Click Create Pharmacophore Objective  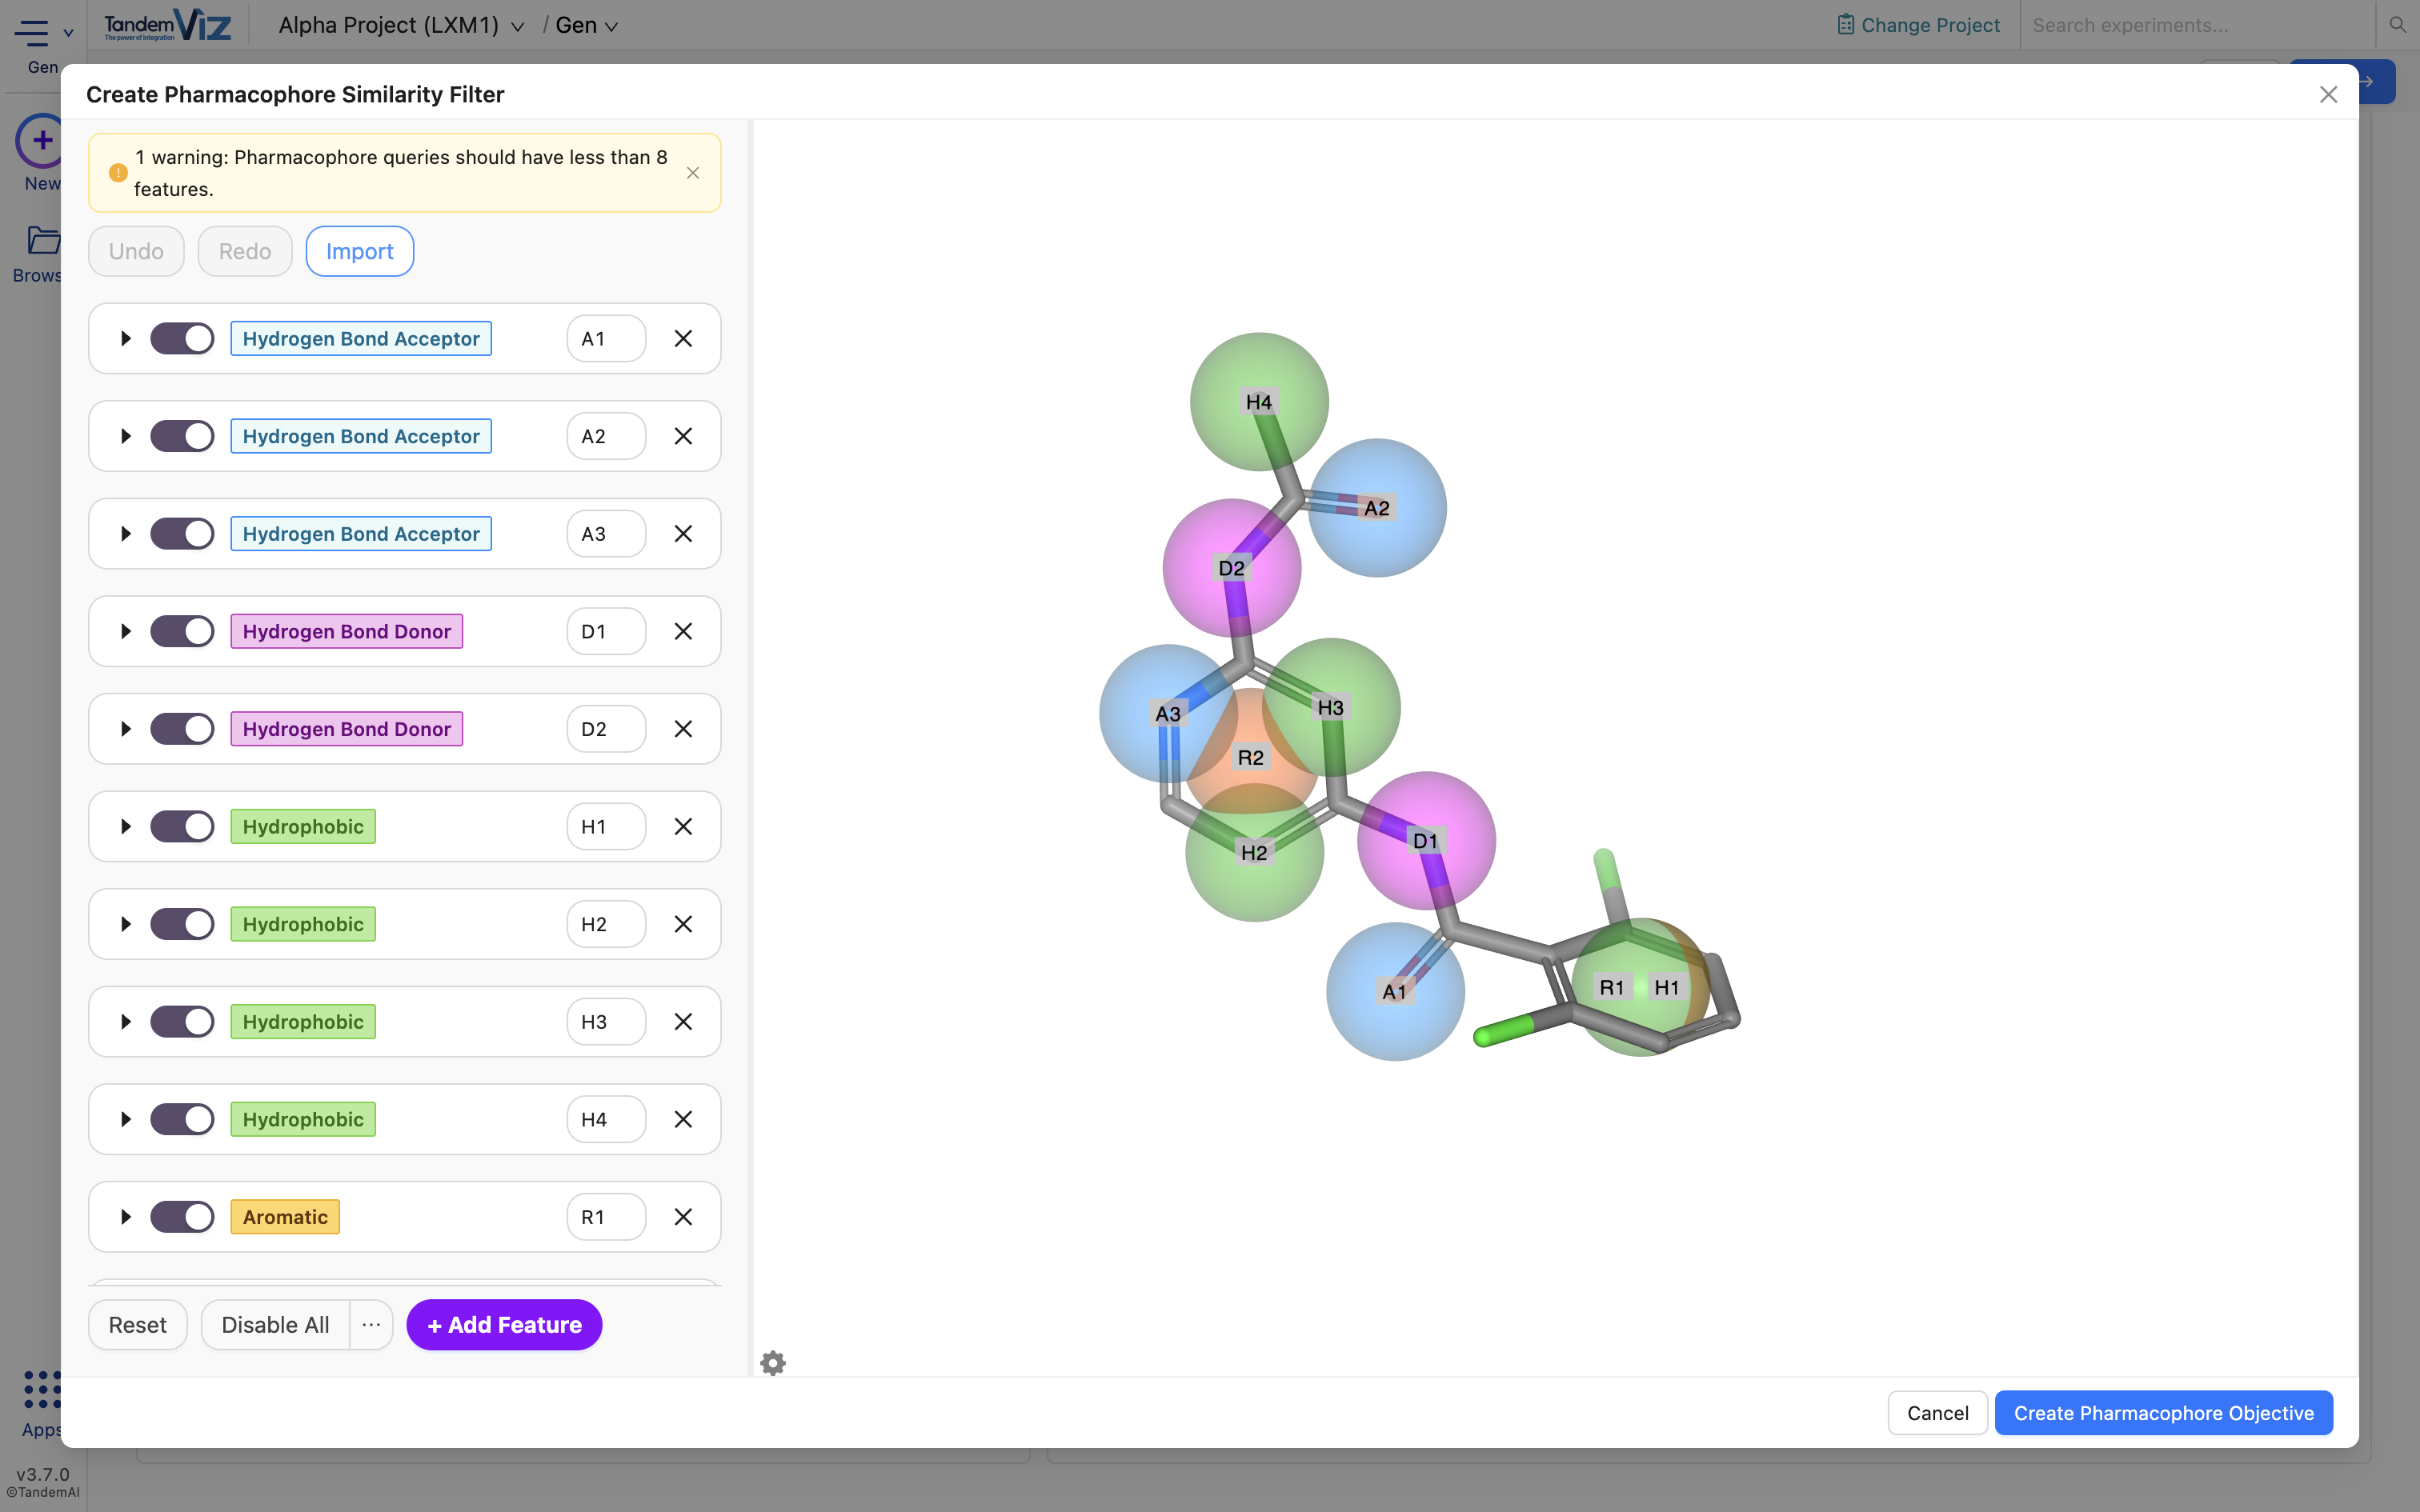pyautogui.click(x=2163, y=1412)
